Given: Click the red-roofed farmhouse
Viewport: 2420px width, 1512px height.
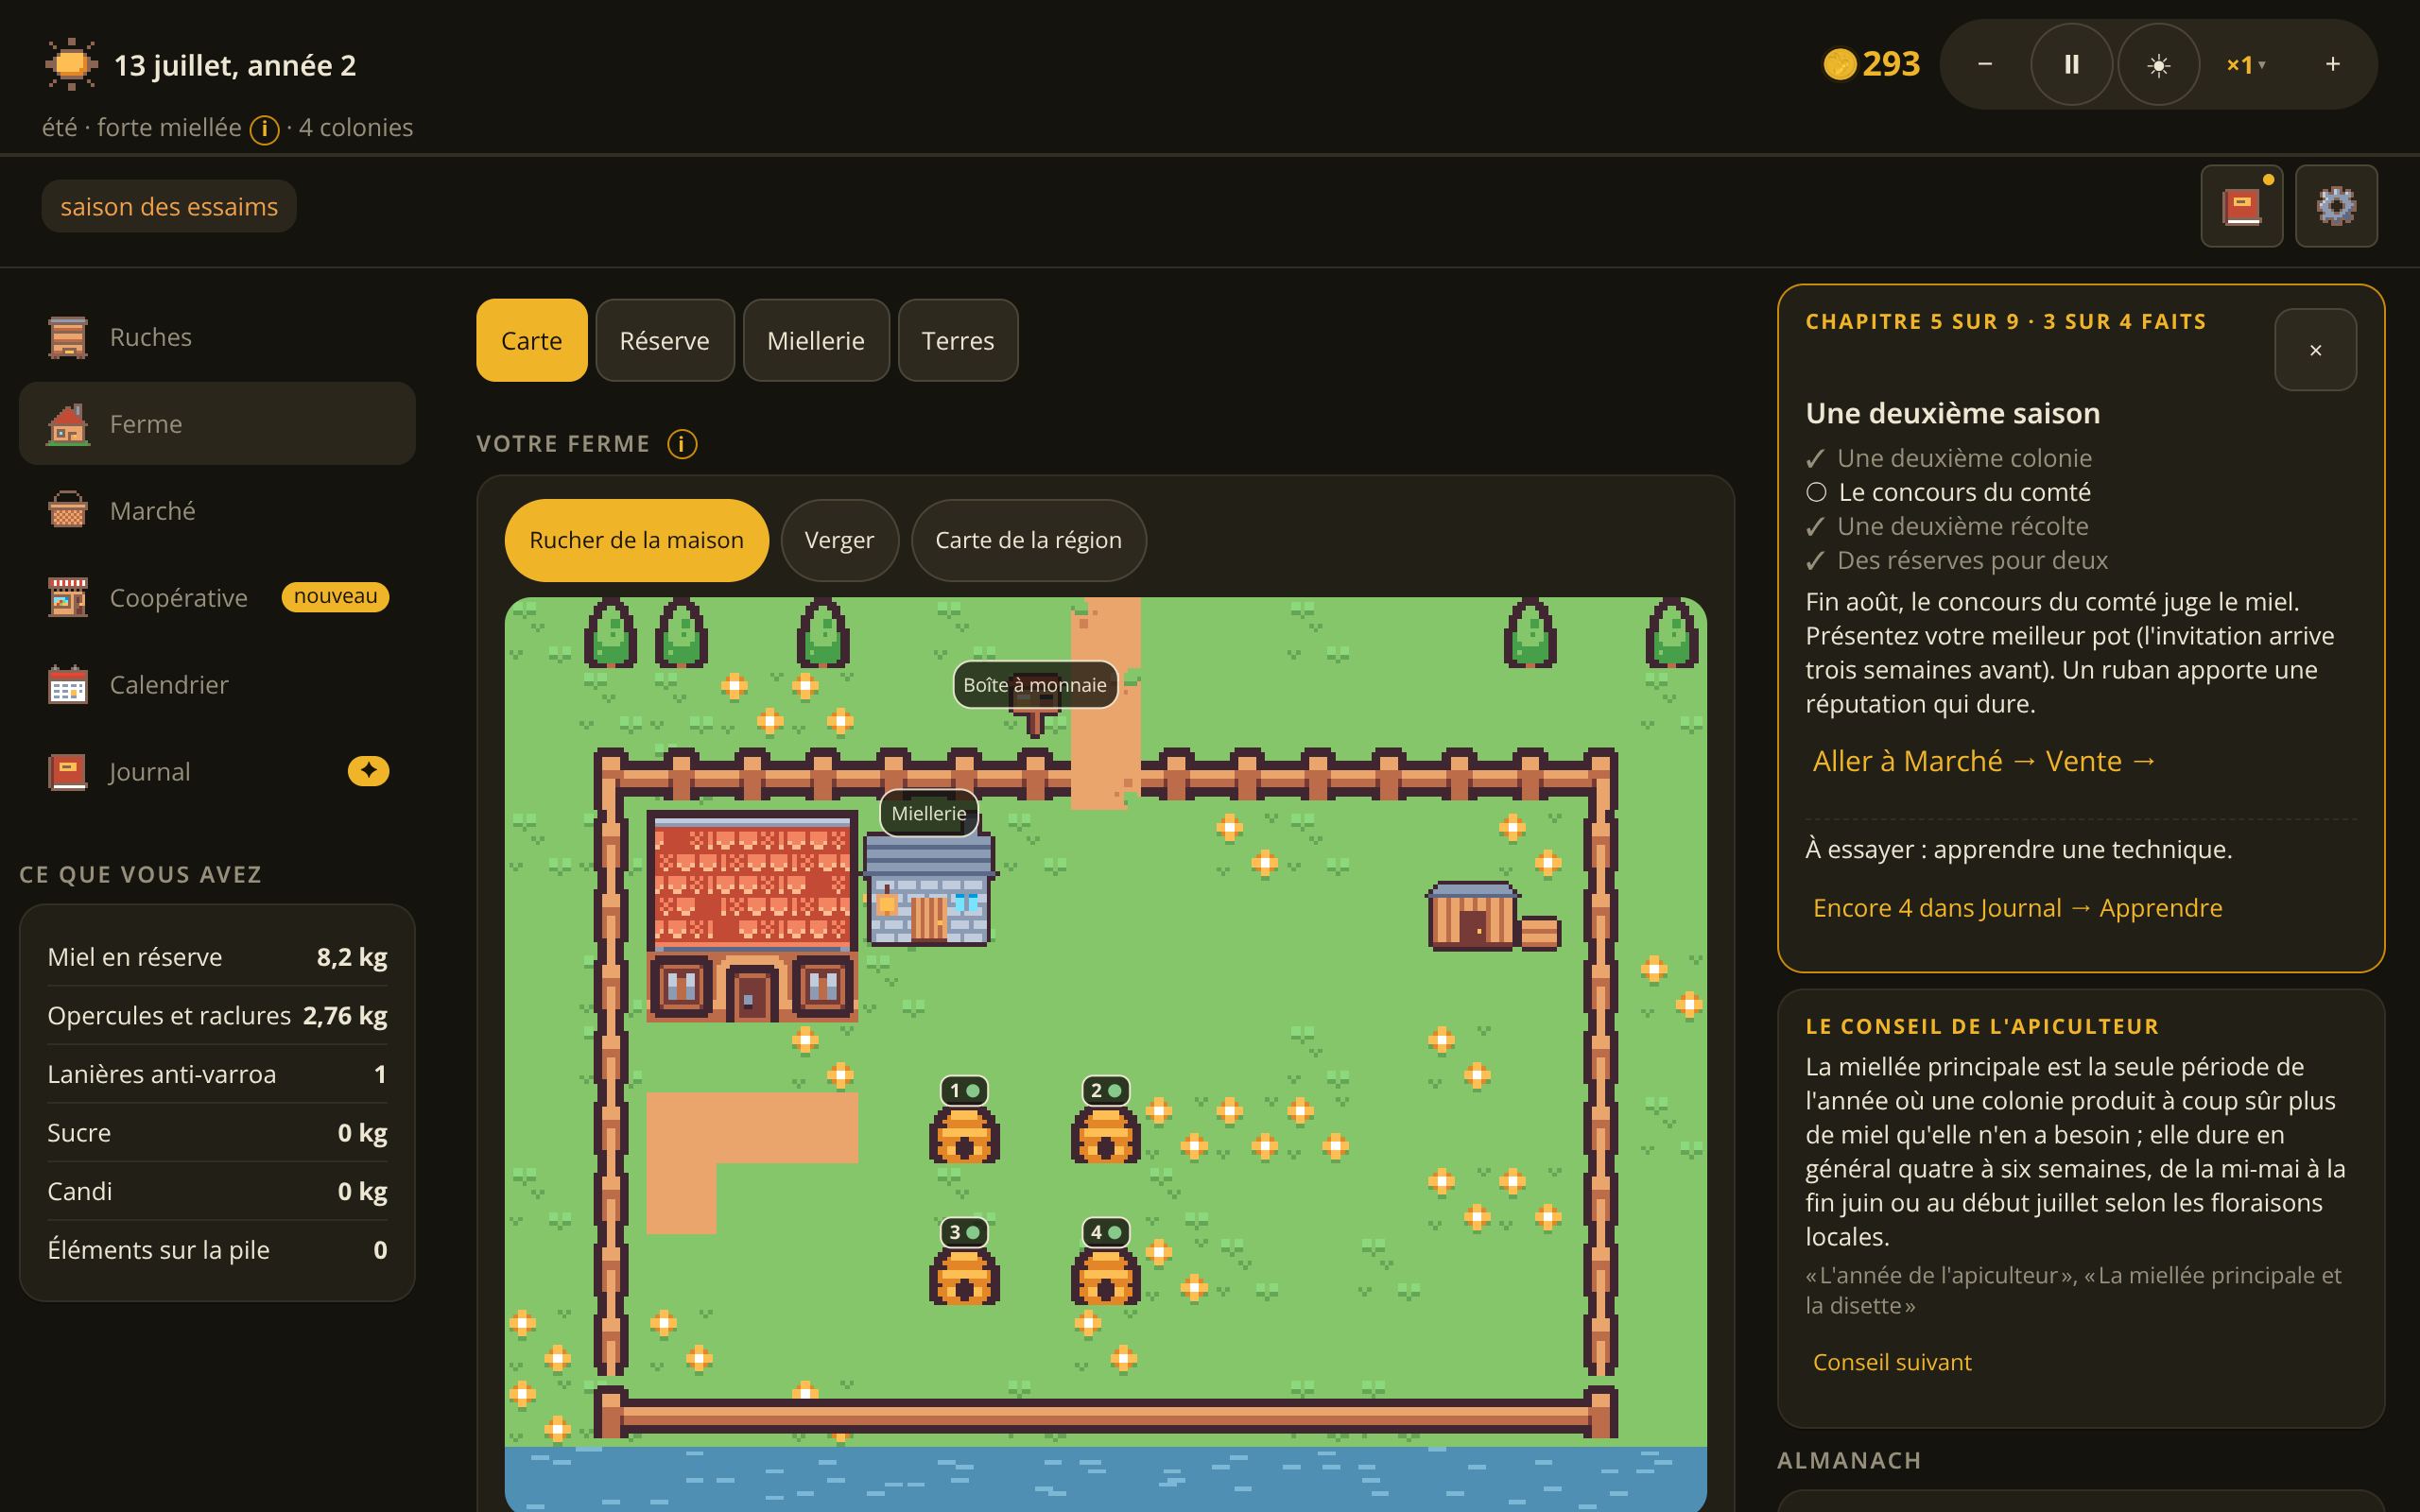Looking at the screenshot, I should 751,916.
